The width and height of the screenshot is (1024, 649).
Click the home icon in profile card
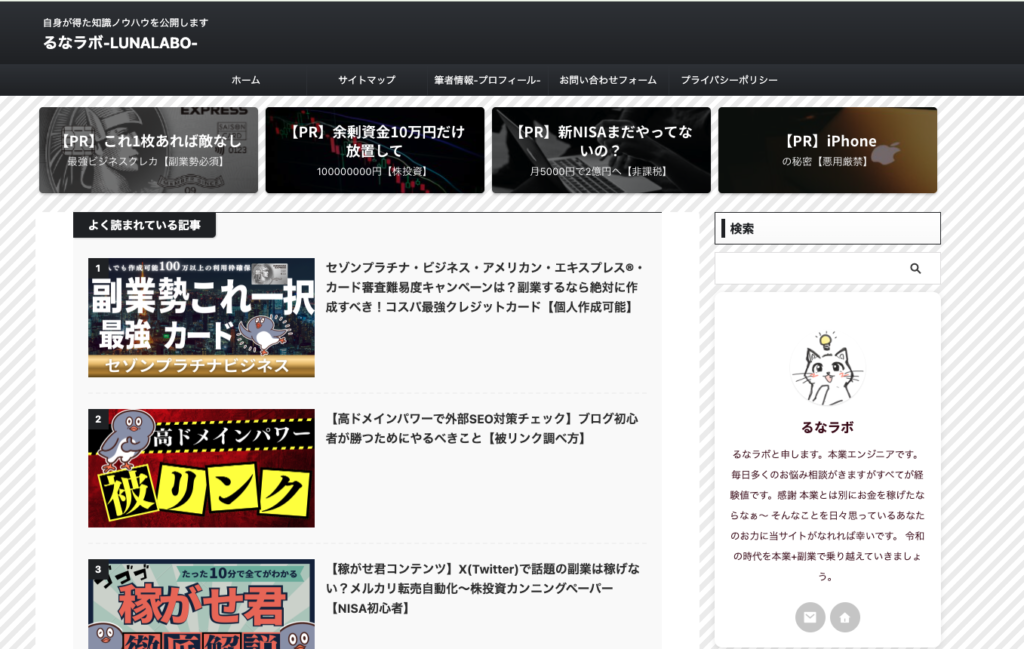pos(845,617)
